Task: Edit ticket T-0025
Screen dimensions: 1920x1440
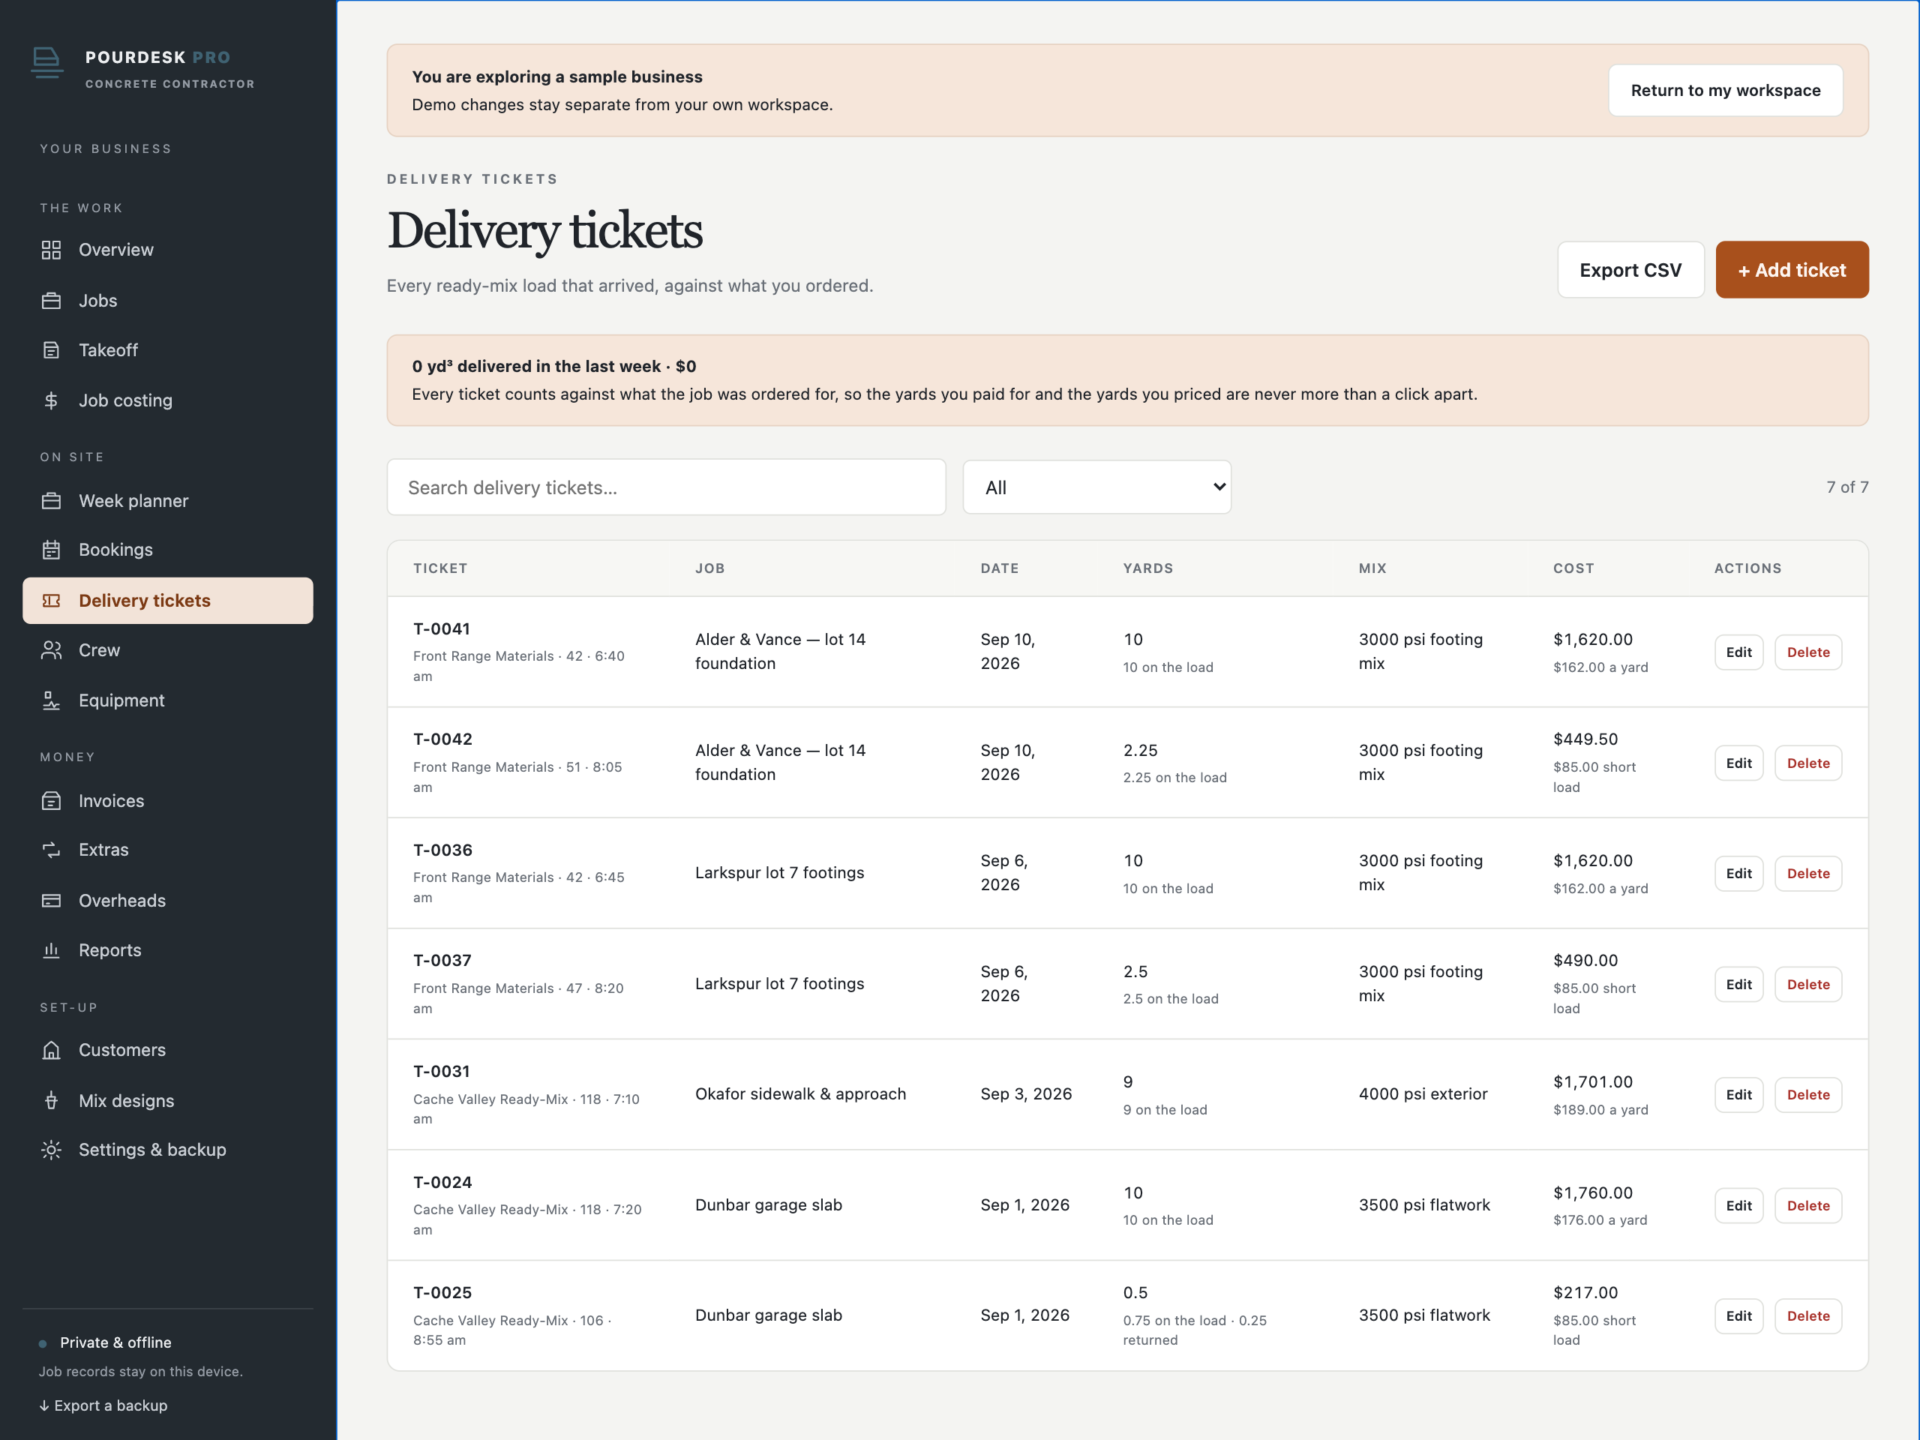Action: tap(1738, 1316)
